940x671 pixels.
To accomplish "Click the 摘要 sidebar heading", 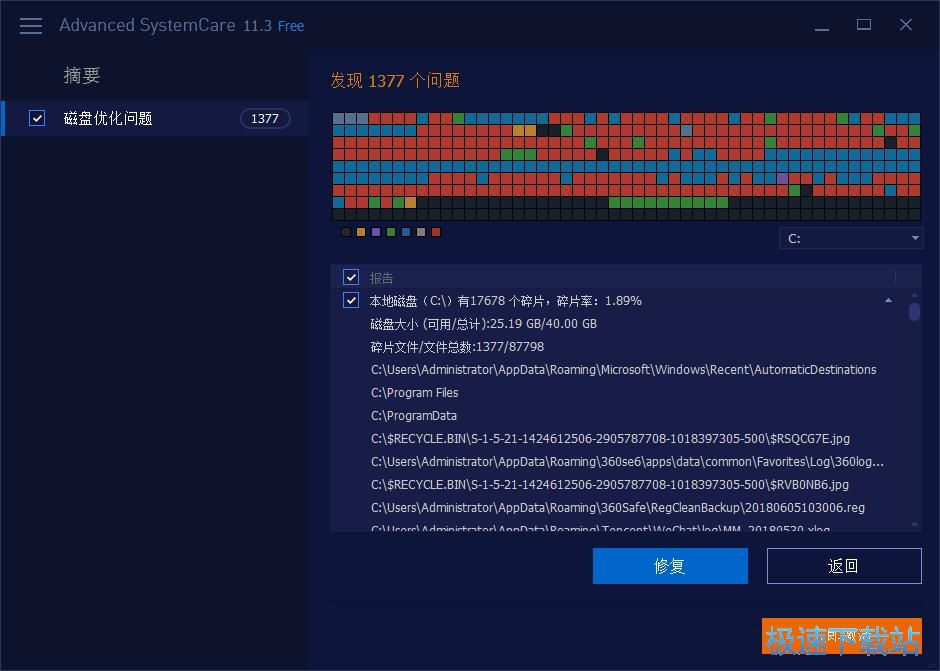I will pyautogui.click(x=82, y=76).
